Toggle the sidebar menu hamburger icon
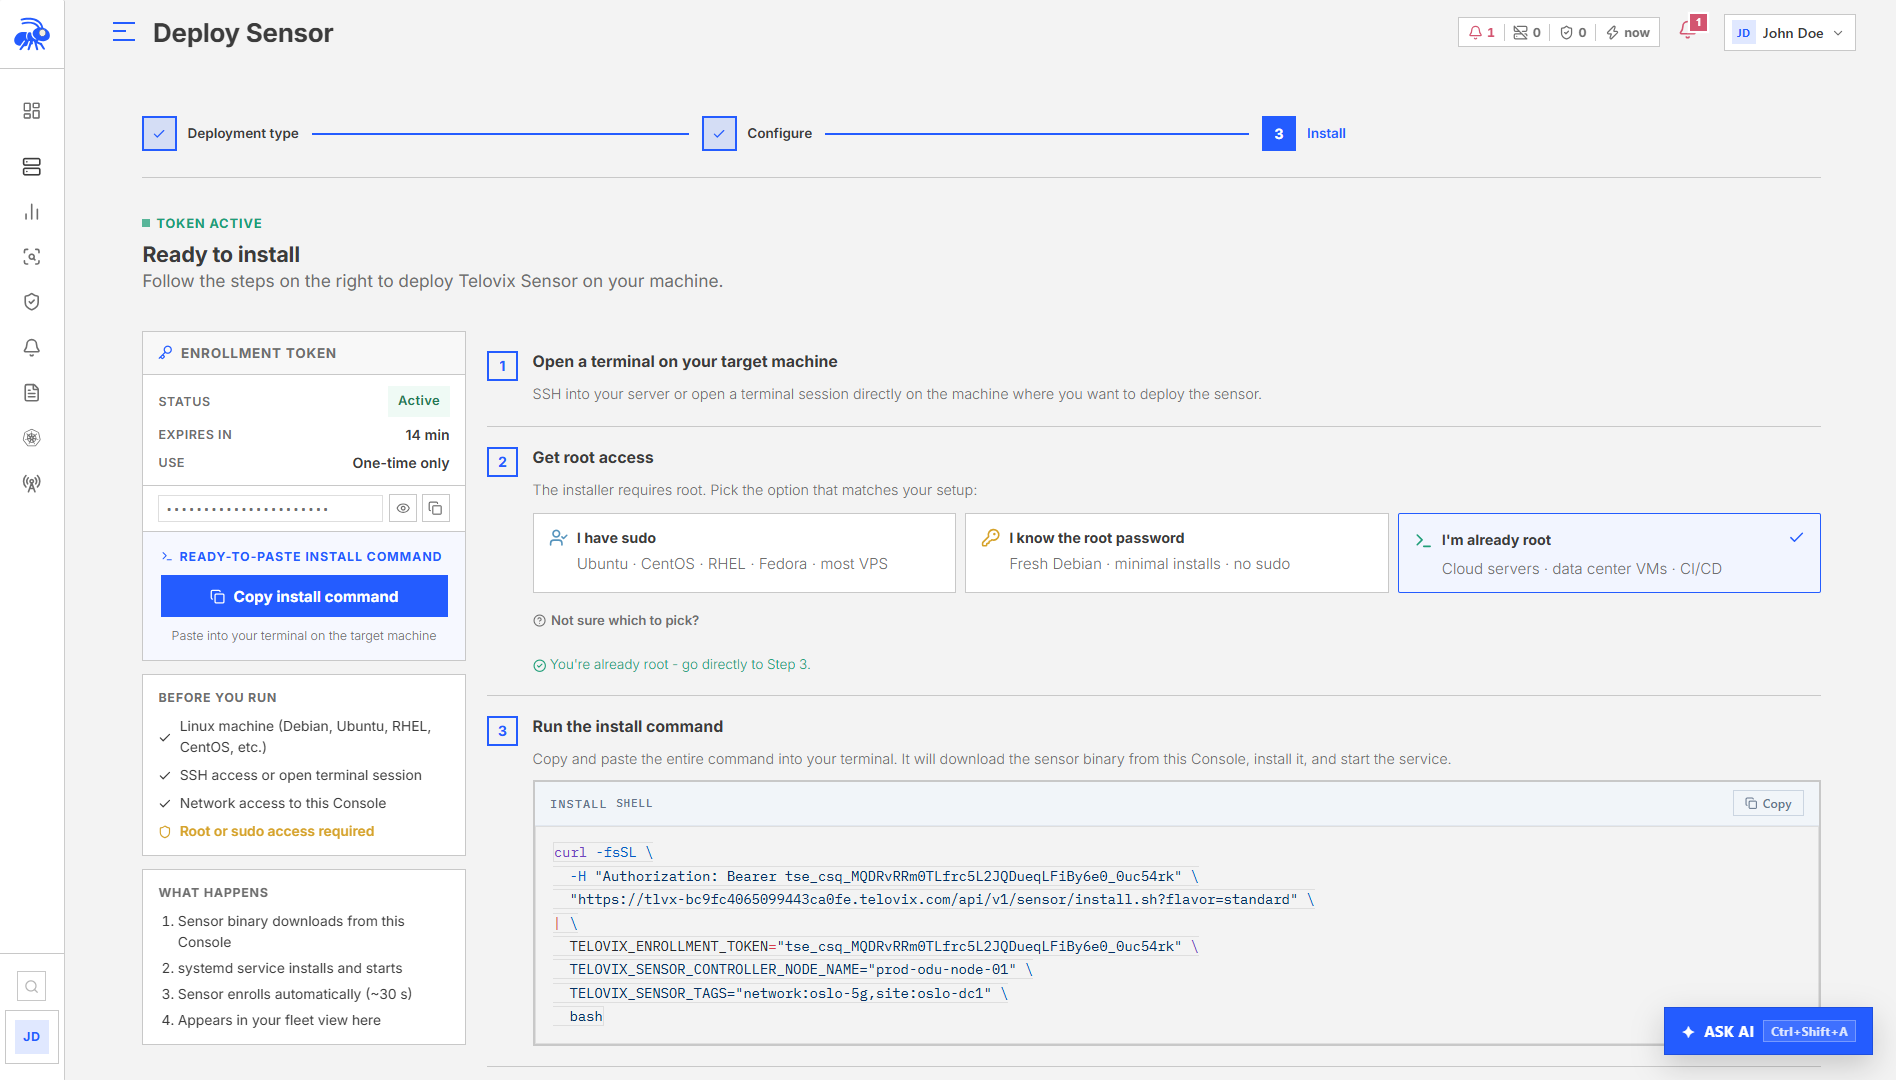This screenshot has width=1896, height=1080. (124, 33)
